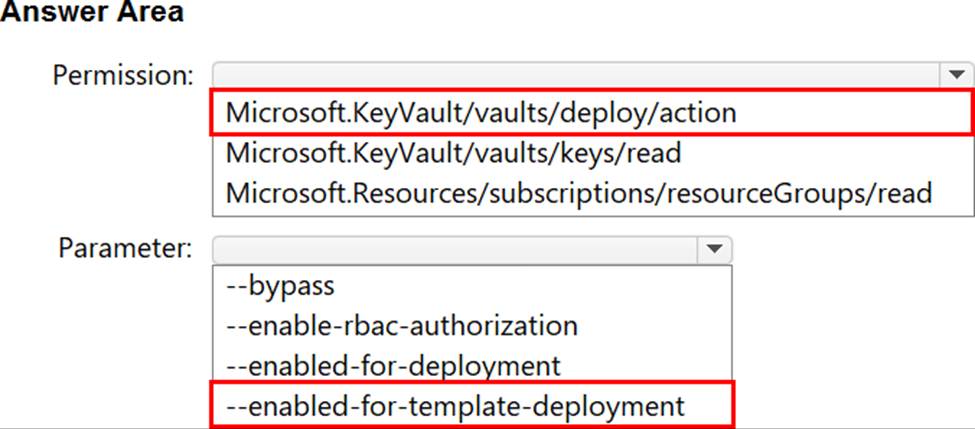Click the Parameter label text
Image resolution: width=975 pixels, height=429 pixels.
123,249
